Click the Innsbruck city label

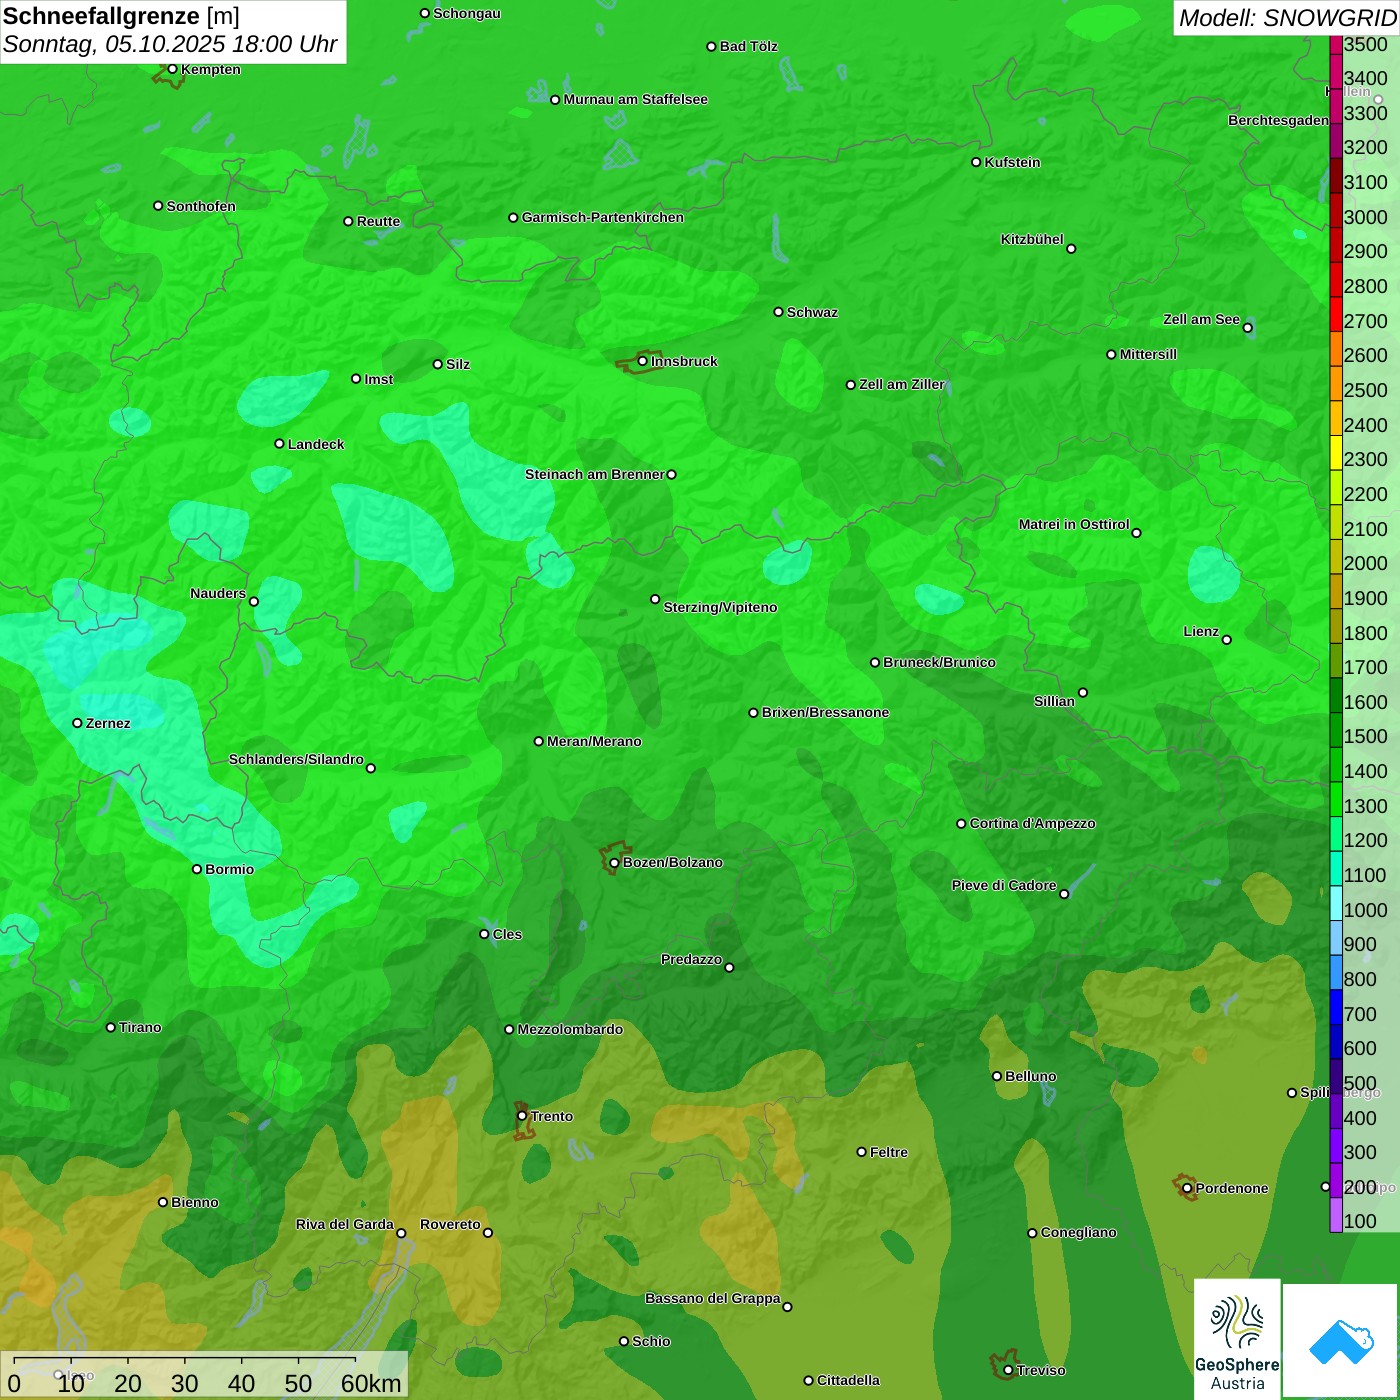(x=684, y=361)
